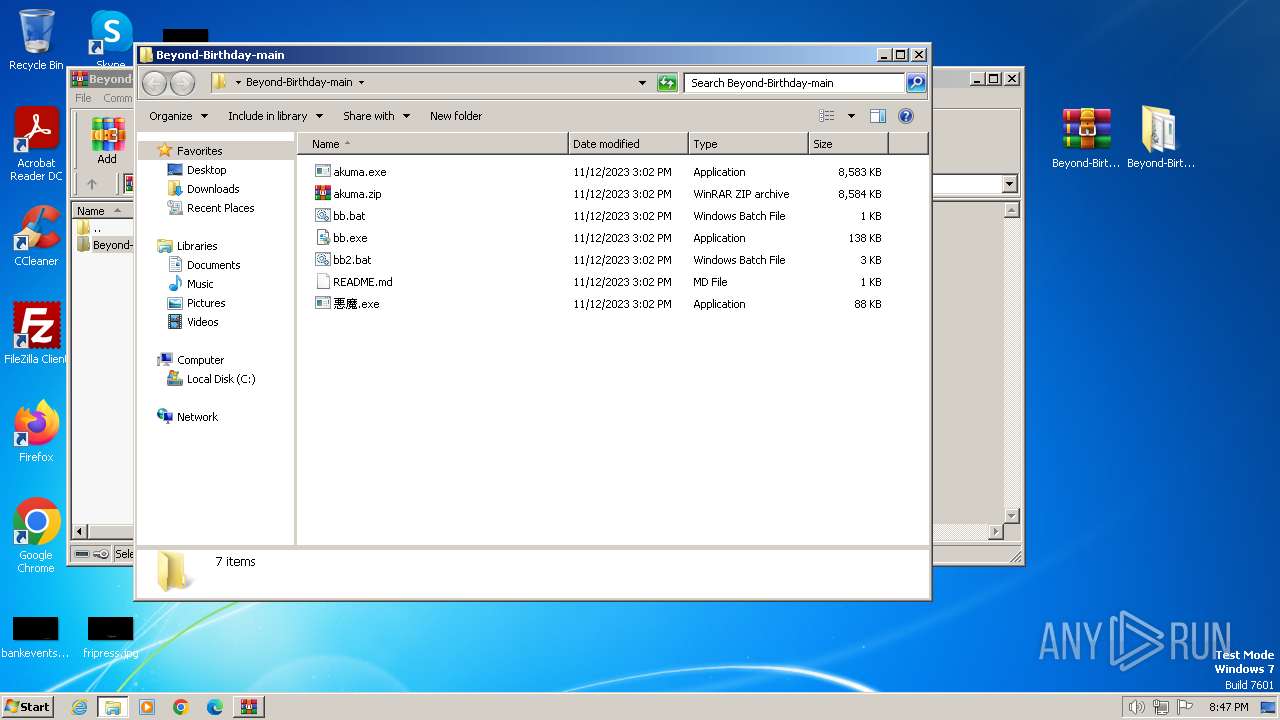Click the Start button
The height and width of the screenshot is (720, 1280).
click(x=28, y=707)
